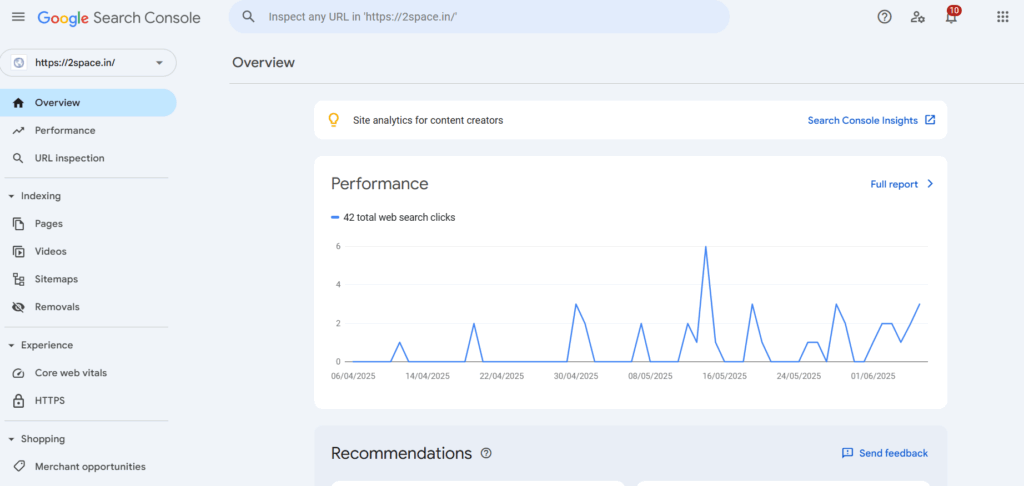
Task: Click the URL inspection magnifier icon
Action: click(18, 158)
